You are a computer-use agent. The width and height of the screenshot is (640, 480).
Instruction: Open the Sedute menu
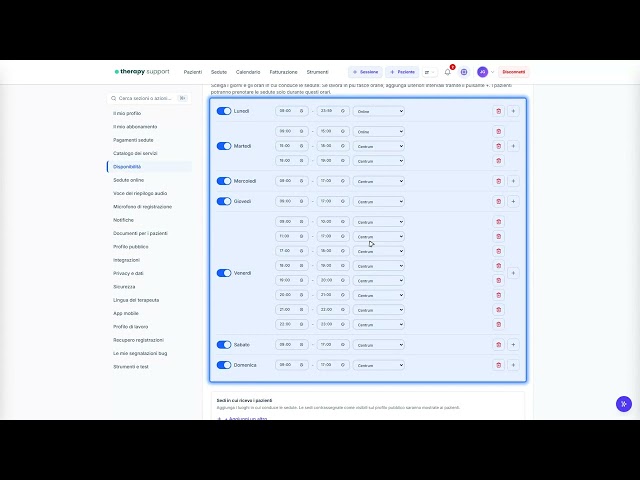(x=219, y=72)
